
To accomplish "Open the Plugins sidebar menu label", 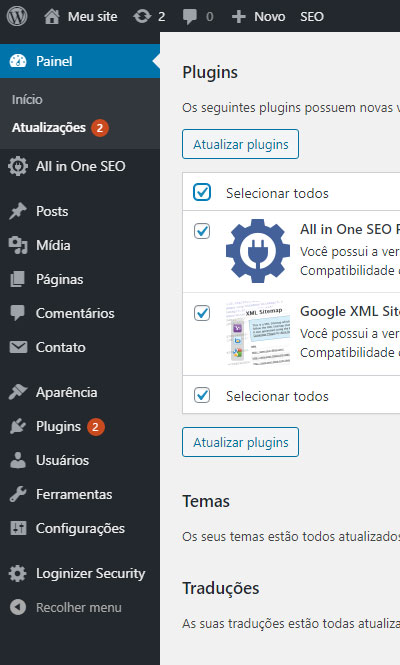I will point(58,426).
